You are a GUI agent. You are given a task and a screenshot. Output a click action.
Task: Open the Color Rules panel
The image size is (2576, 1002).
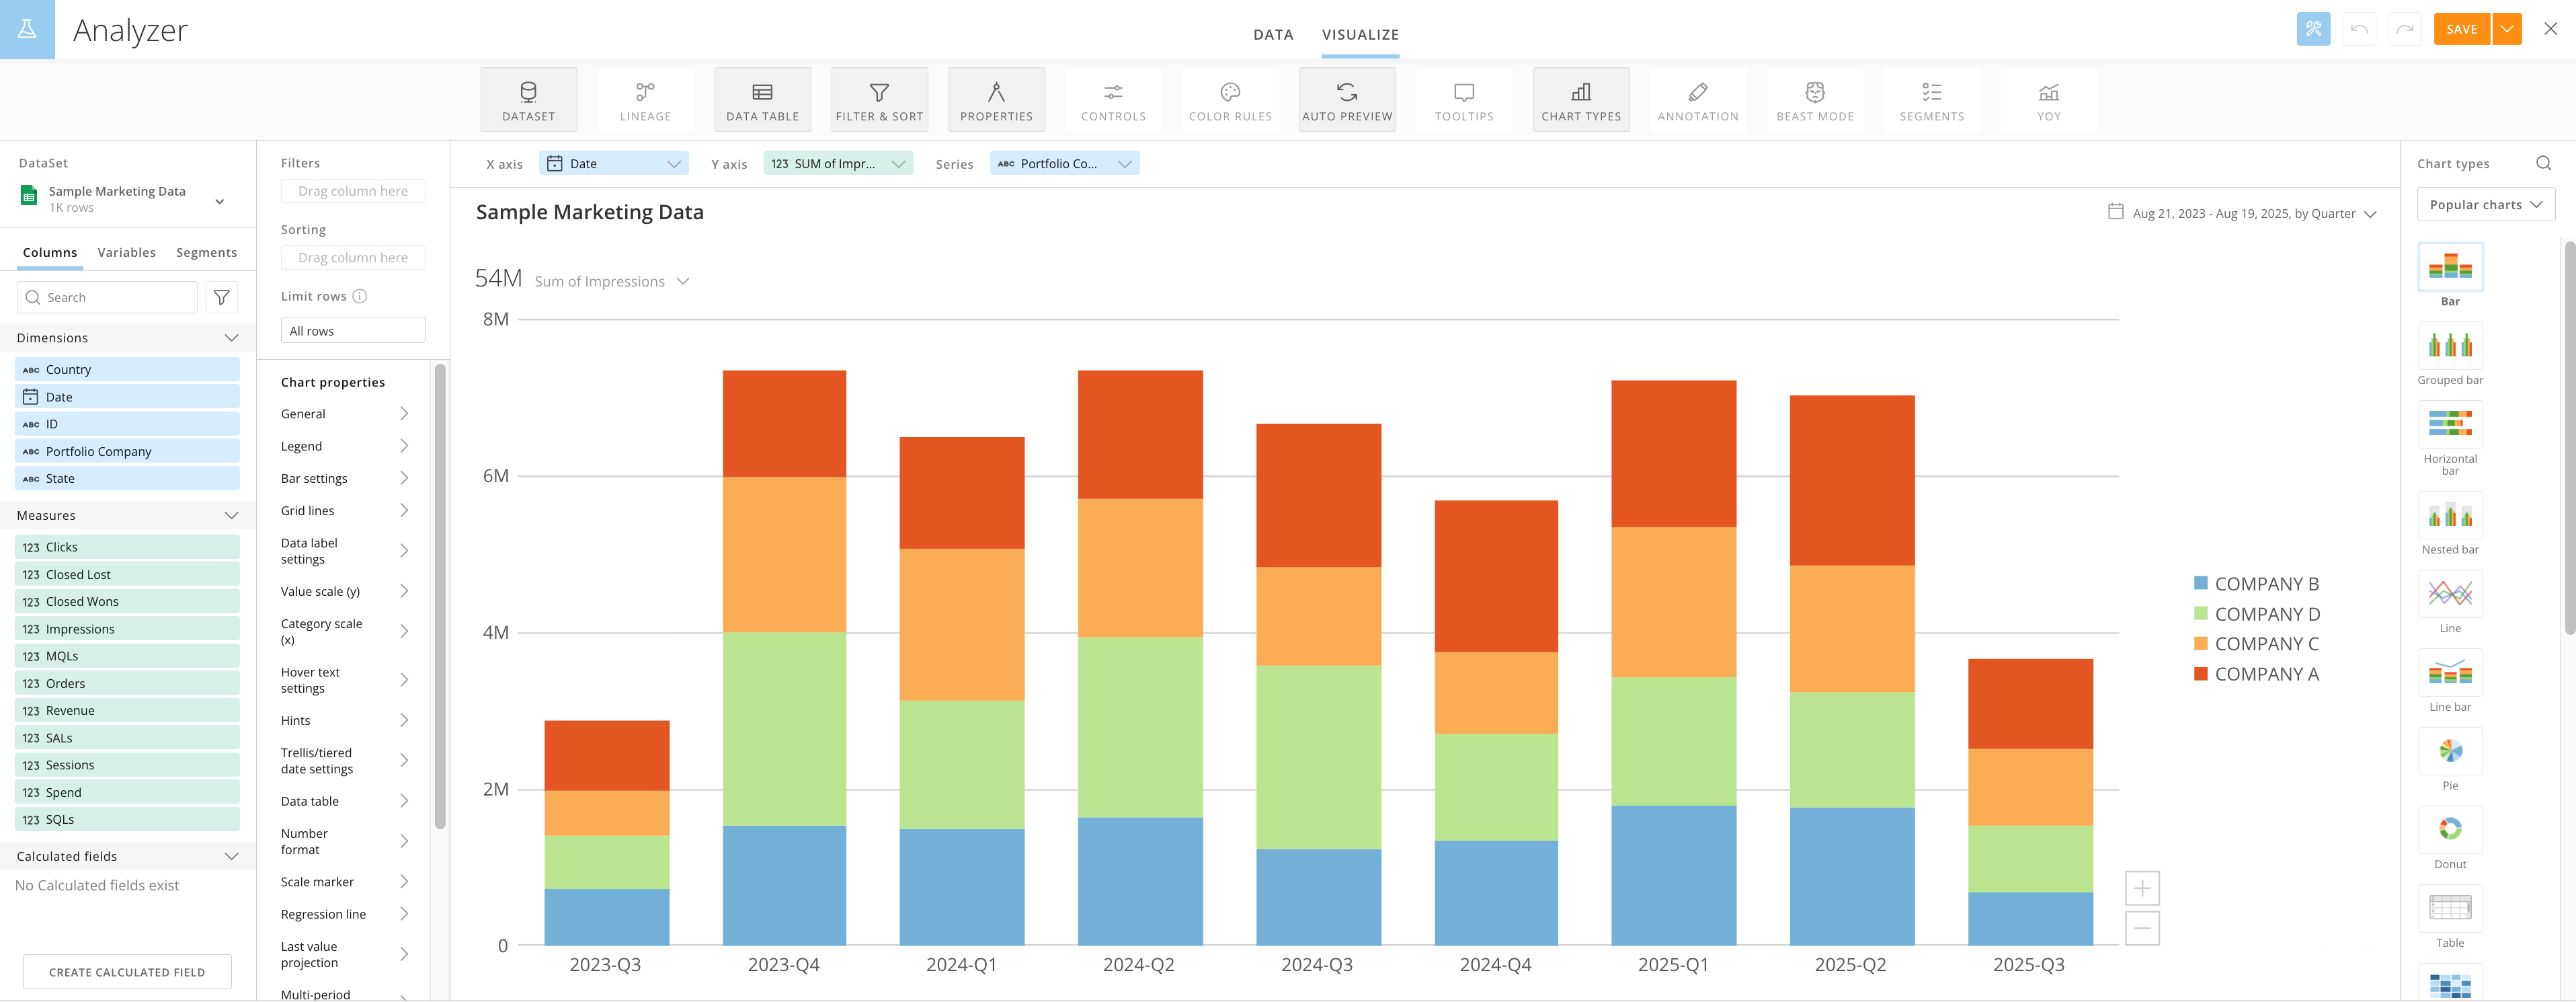point(1229,100)
